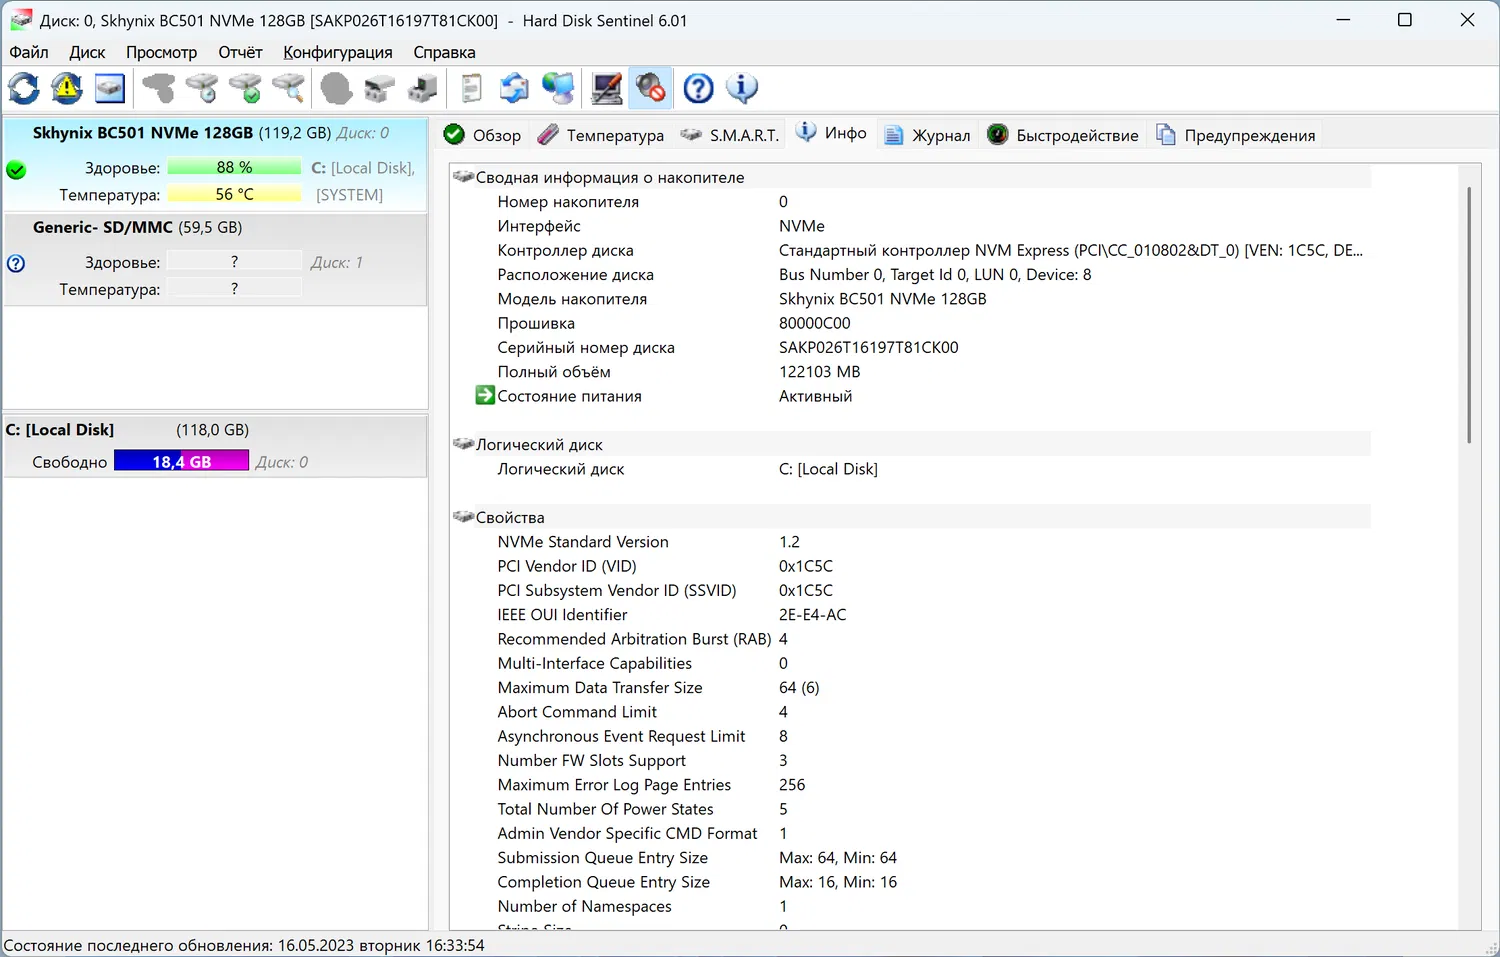The width and height of the screenshot is (1500, 957).
Task: Click the open box toolbar icon
Action: (379, 89)
